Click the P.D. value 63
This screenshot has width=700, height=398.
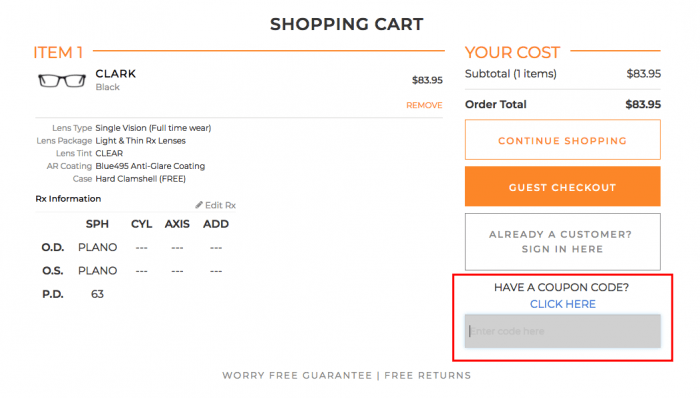(x=97, y=294)
